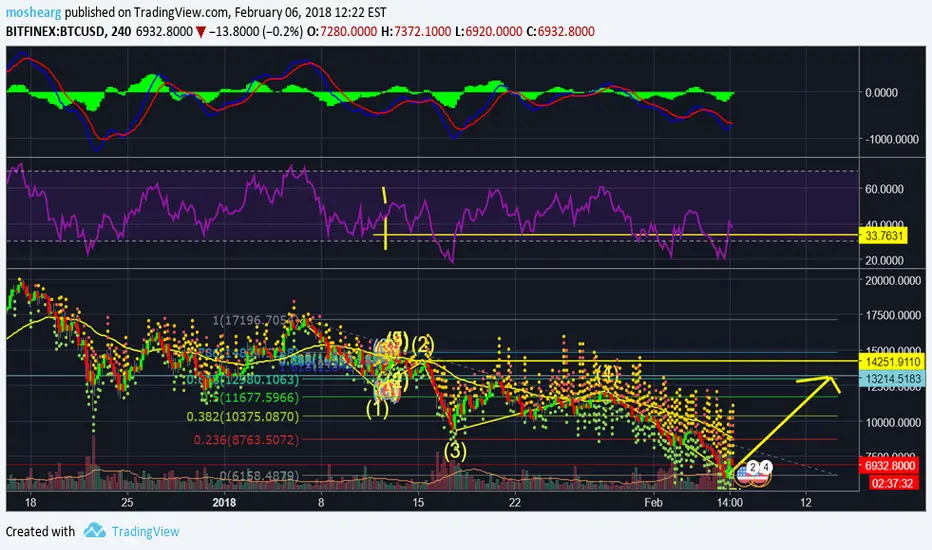The image size is (932, 550).
Task: Click the close price C:6932.8000
Action: pyautogui.click(x=561, y=32)
